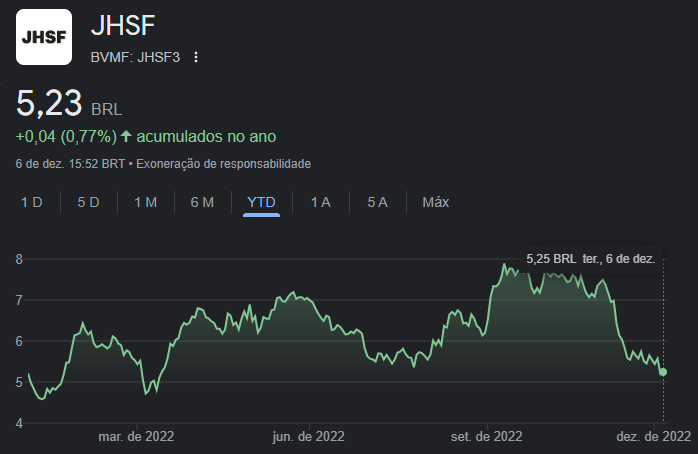Click the 6 de dez. 15:52 BRT timestamp
The width and height of the screenshot is (698, 454).
[x=70, y=164]
